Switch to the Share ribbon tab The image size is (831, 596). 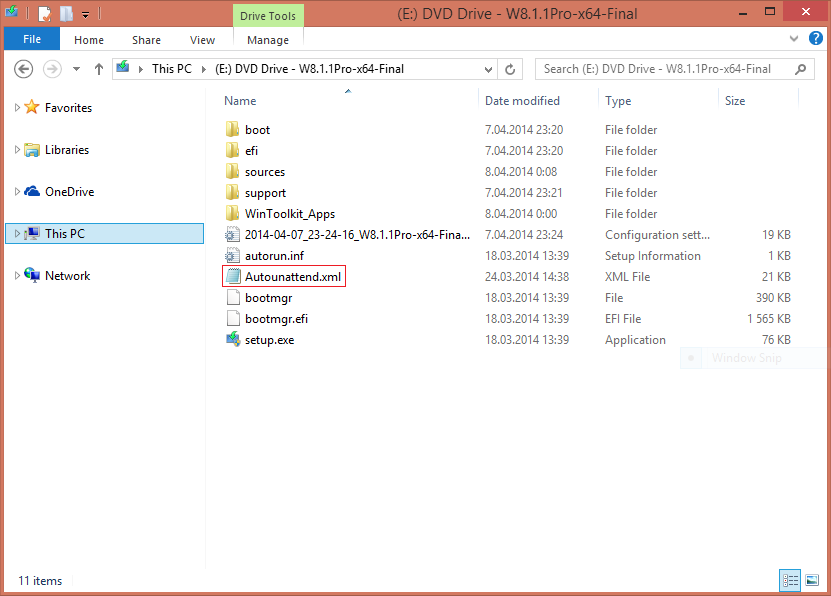[146, 40]
